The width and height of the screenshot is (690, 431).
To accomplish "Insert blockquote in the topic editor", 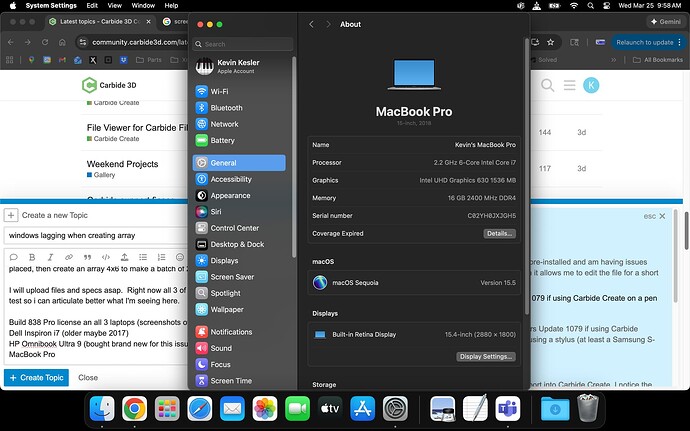I will pyautogui.click(x=87, y=257).
